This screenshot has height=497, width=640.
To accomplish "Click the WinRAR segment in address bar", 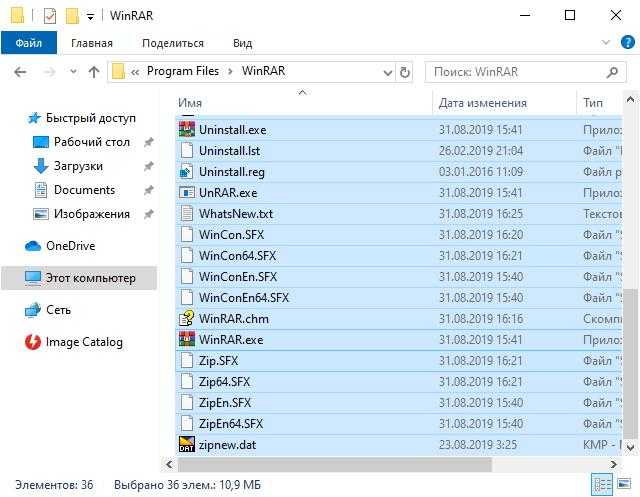I will click(x=263, y=71).
